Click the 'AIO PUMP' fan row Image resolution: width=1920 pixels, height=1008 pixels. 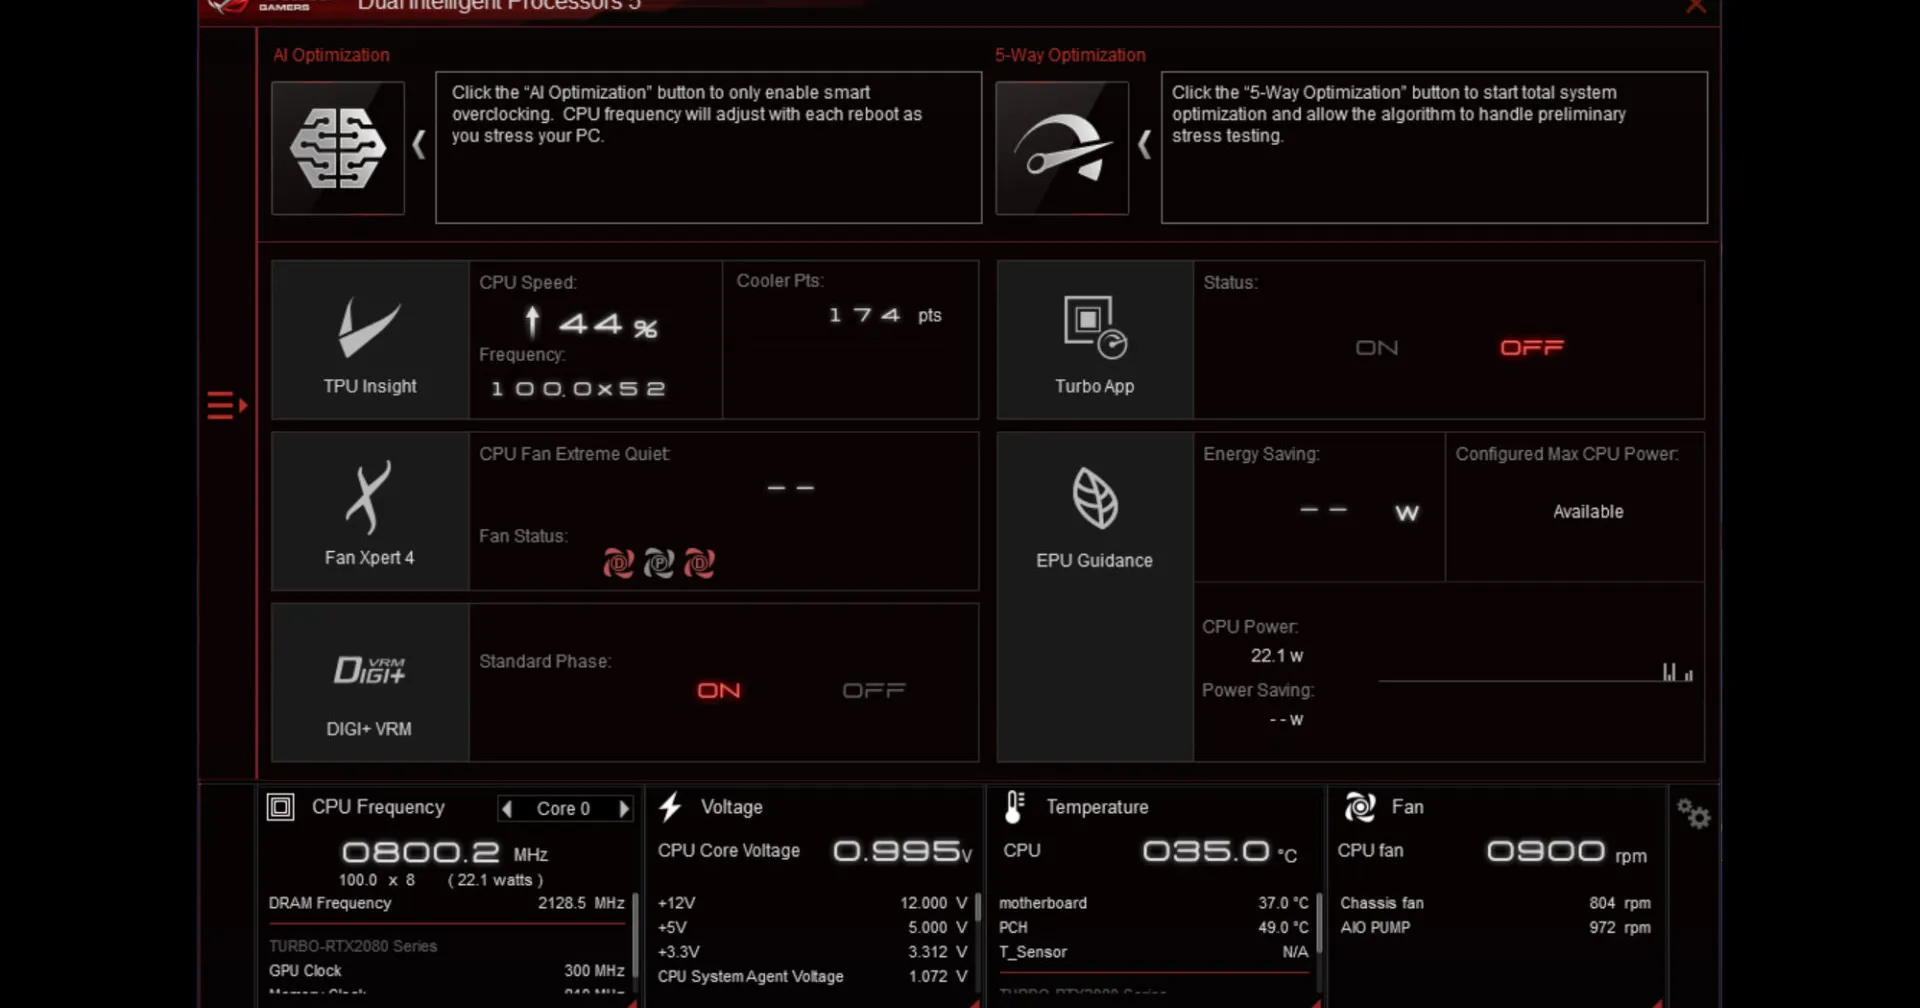(1495, 928)
